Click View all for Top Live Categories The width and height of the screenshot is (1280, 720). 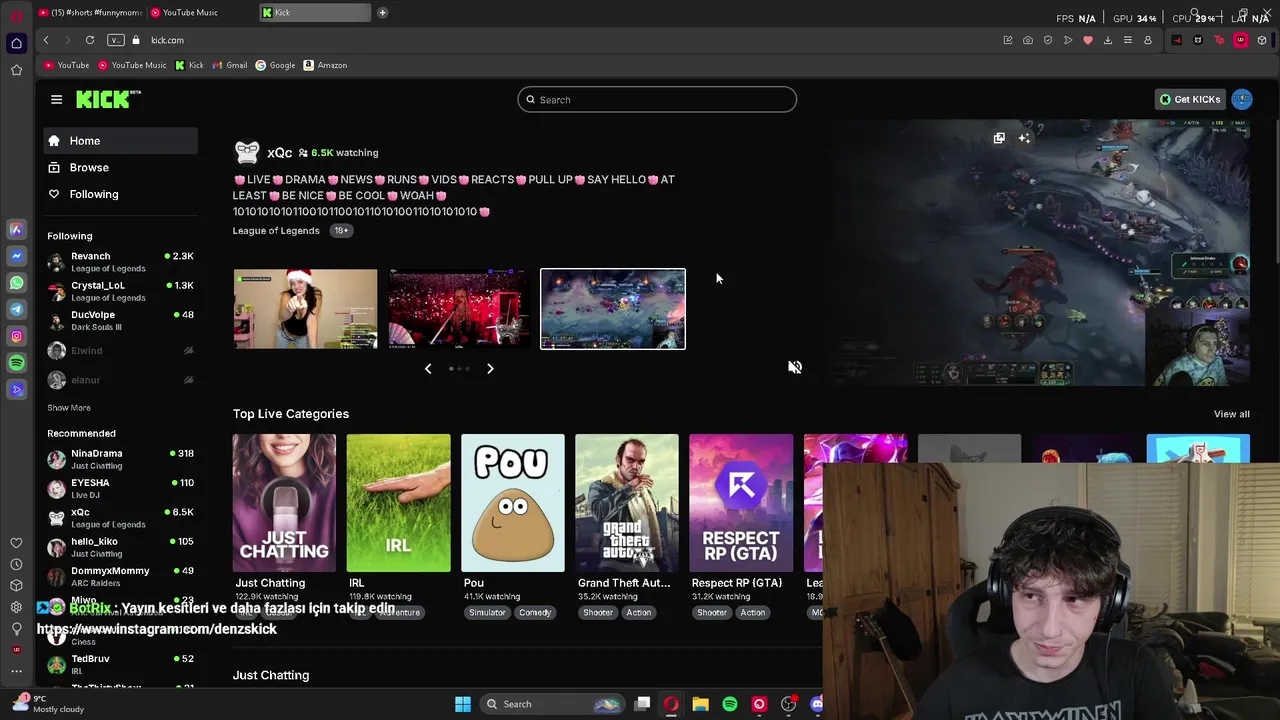click(x=1231, y=414)
